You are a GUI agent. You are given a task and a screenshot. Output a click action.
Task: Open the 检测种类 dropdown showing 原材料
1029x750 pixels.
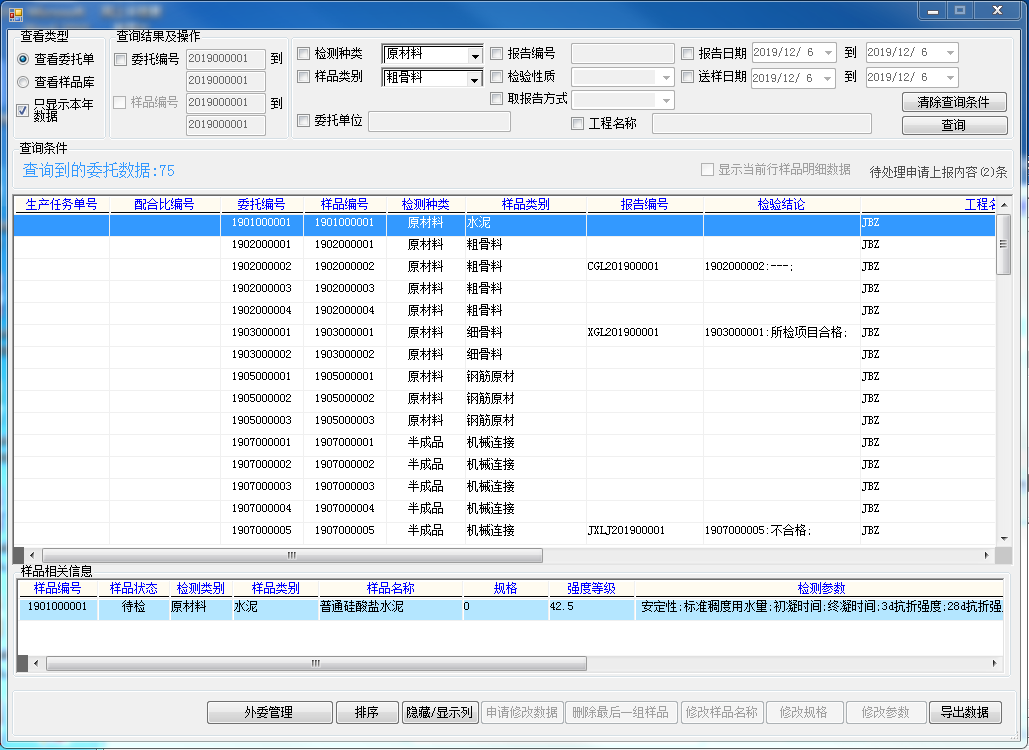point(474,55)
